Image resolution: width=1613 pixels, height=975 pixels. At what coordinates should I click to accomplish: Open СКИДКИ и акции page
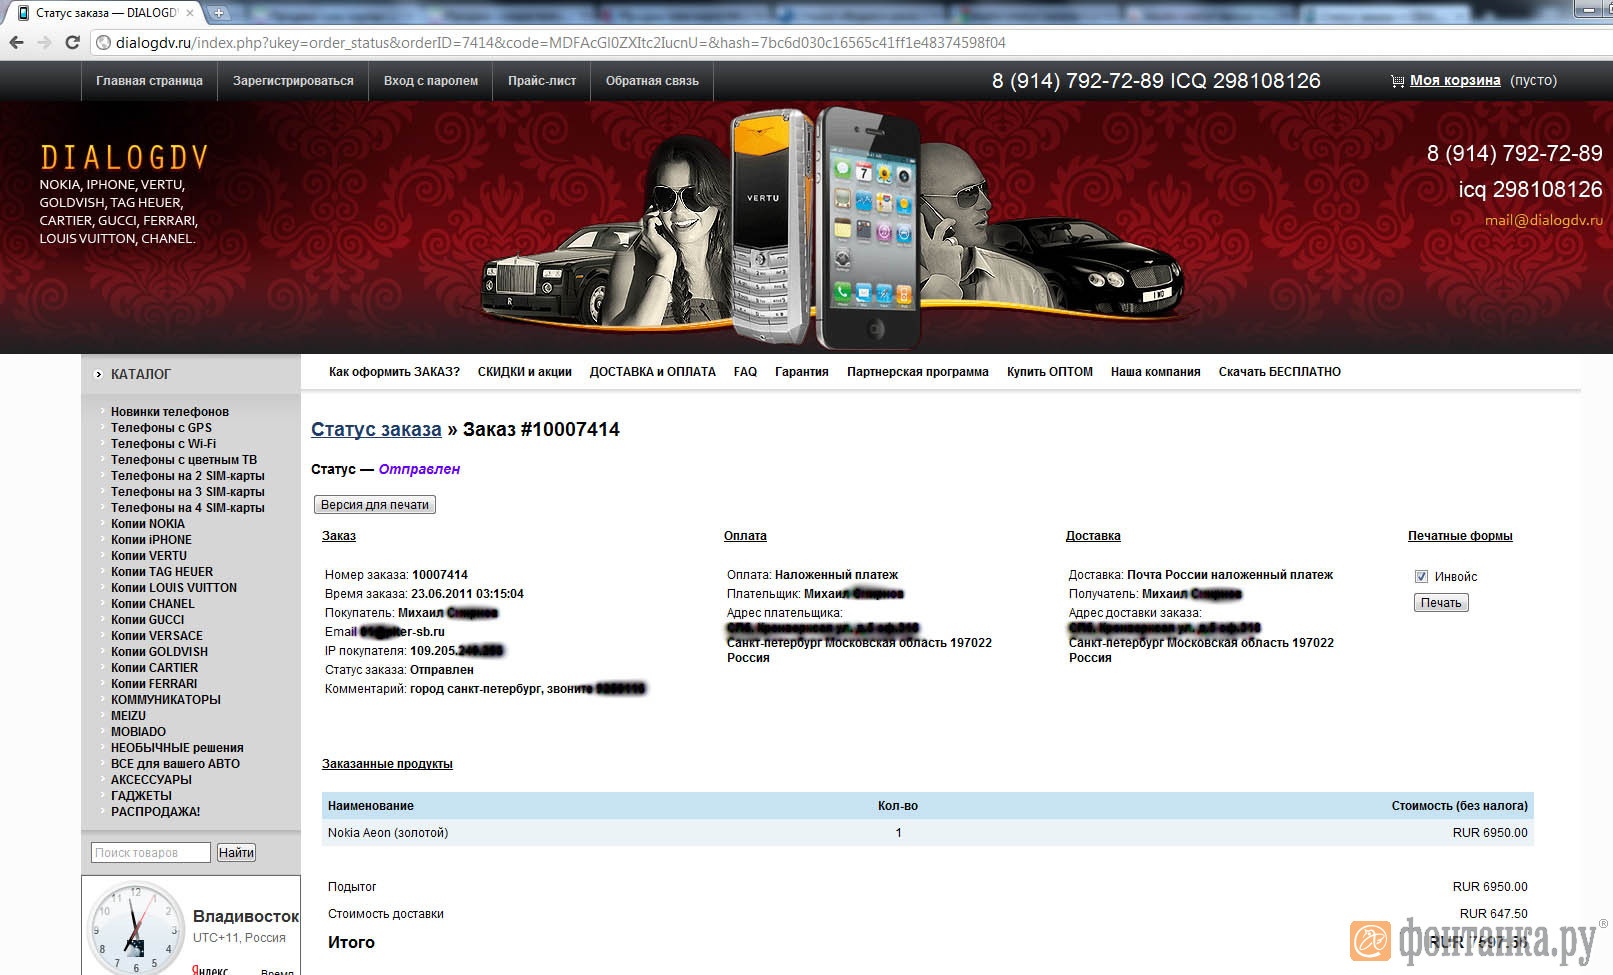point(525,372)
